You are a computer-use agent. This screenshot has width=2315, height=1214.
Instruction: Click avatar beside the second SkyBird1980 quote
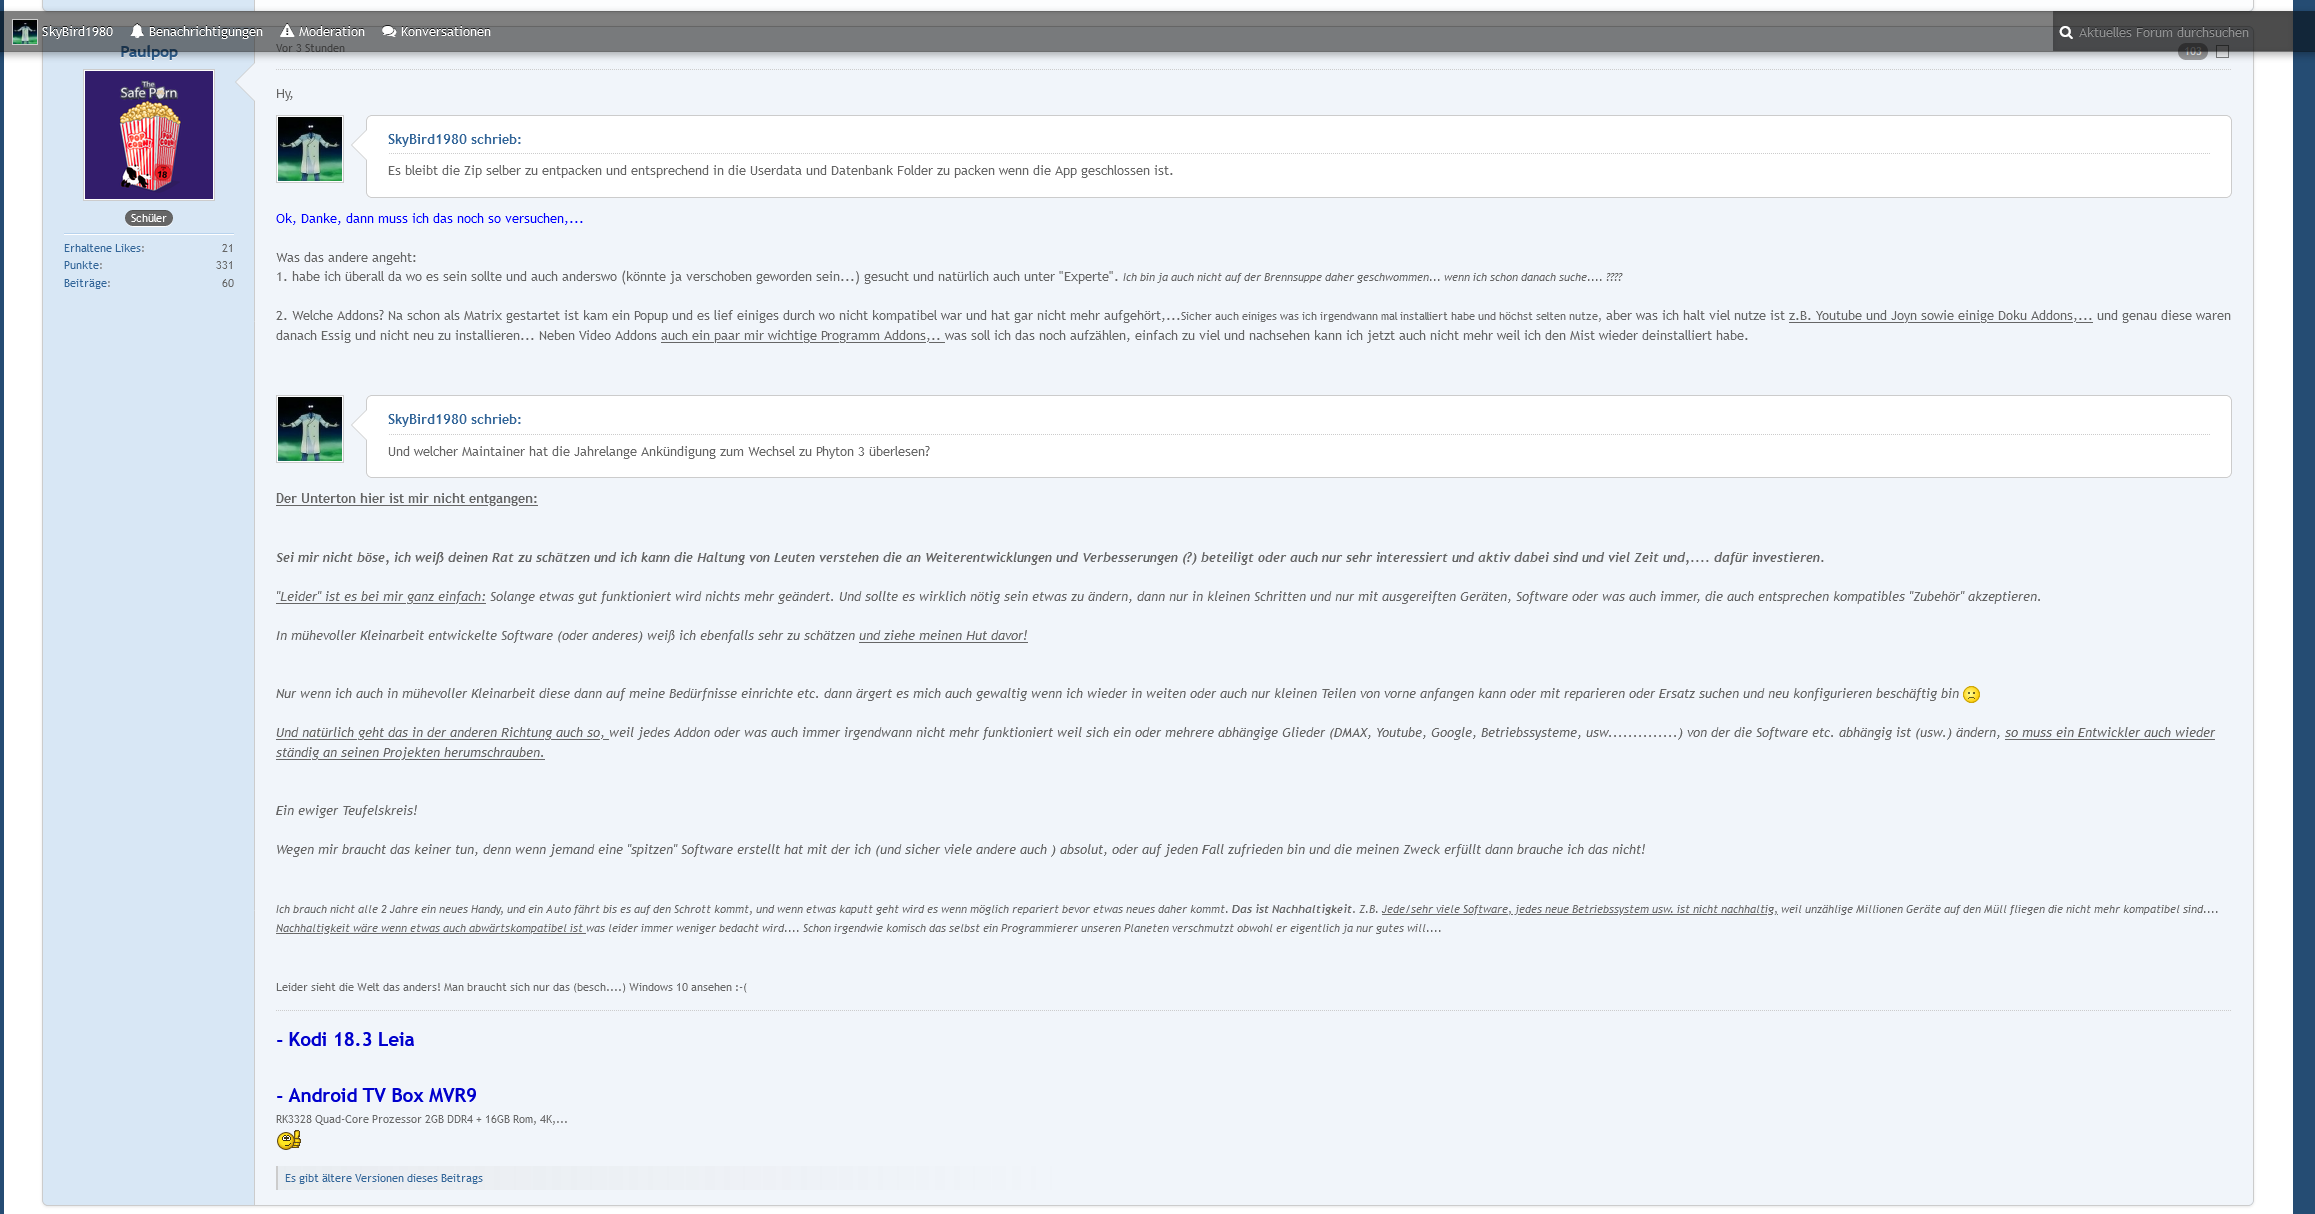click(x=310, y=429)
